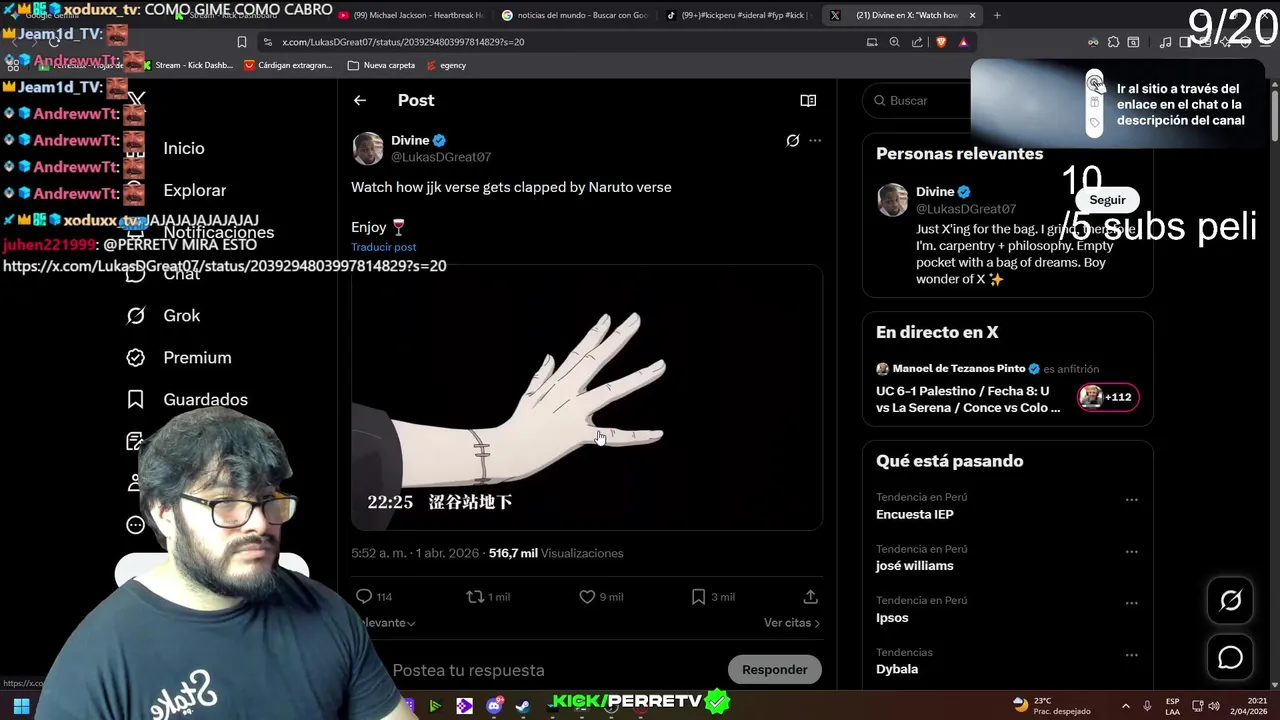
Task: Open the Windows Start menu
Action: (x=21, y=706)
